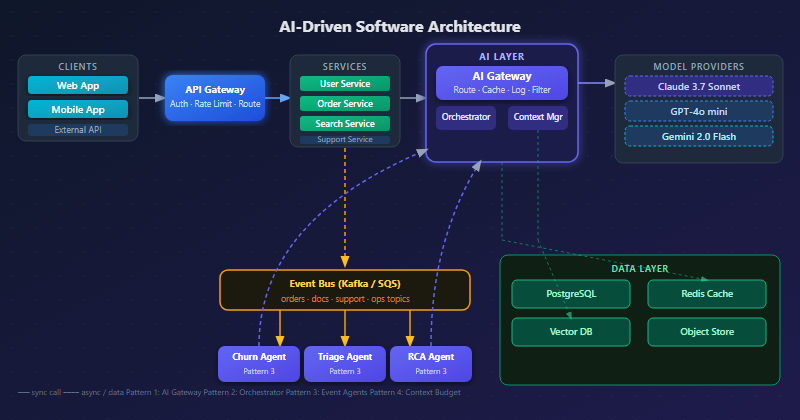Click 'Pattern 3' under Churn Agent
Image resolution: width=800 pixels, height=420 pixels.
259,371
